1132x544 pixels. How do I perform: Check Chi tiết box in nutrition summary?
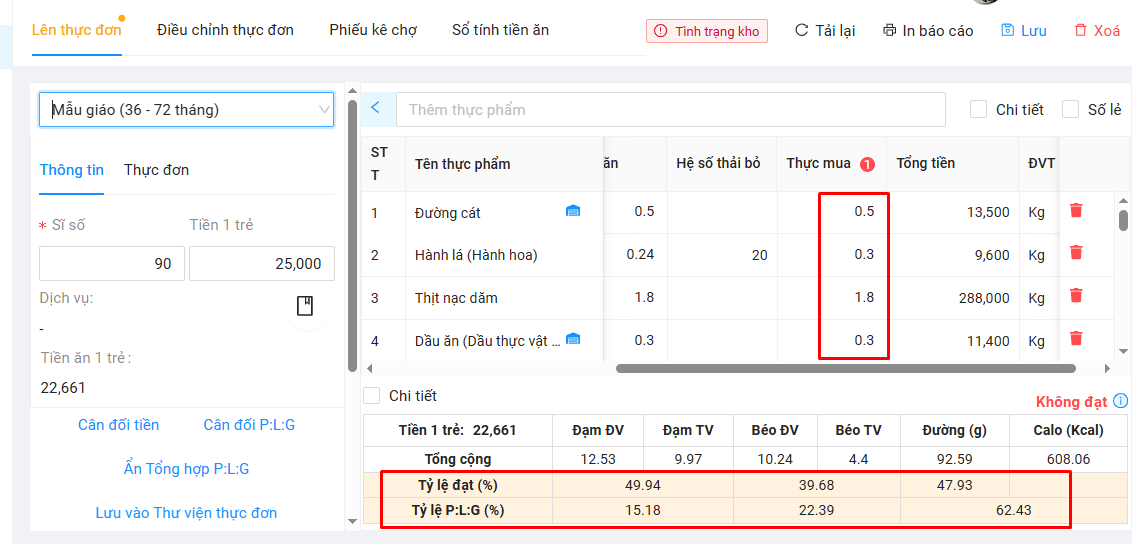[x=372, y=396]
